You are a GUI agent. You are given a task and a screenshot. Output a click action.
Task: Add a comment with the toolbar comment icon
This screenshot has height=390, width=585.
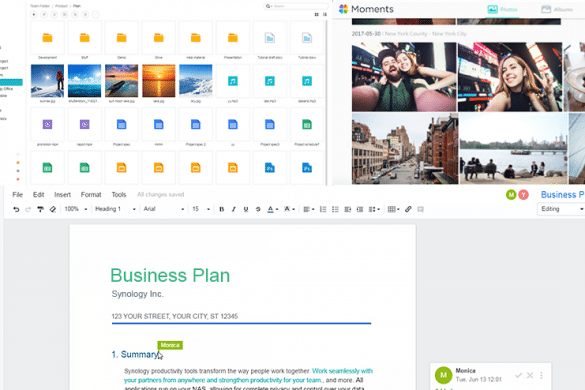pos(420,209)
